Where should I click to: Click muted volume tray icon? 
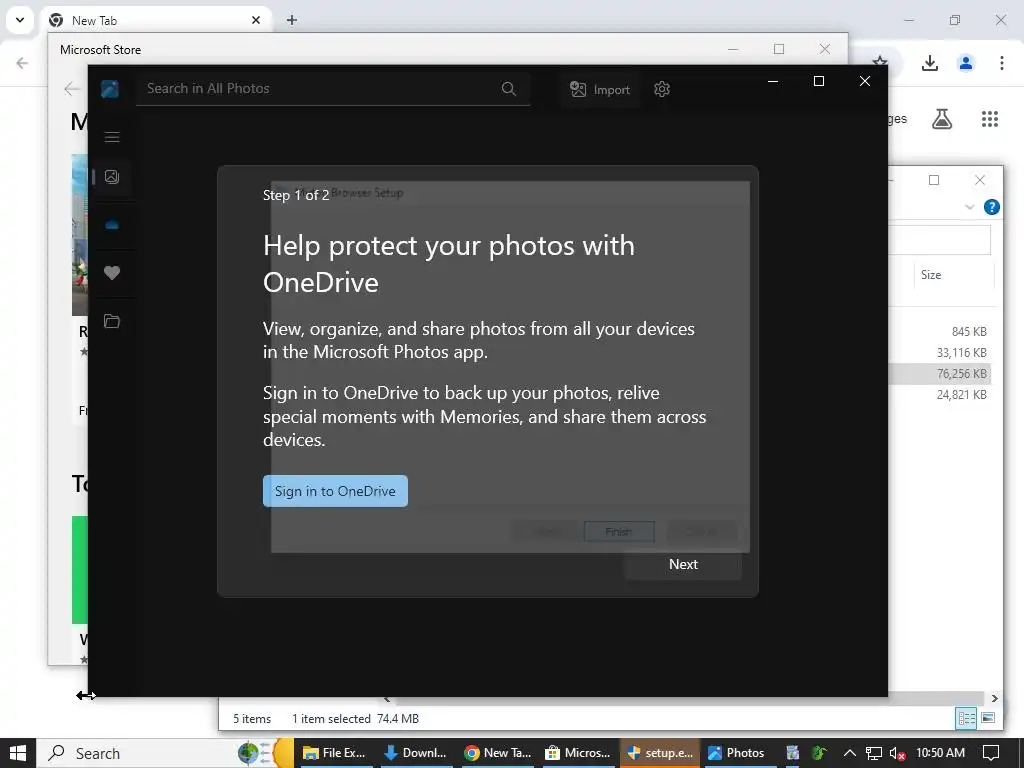pos(897,753)
